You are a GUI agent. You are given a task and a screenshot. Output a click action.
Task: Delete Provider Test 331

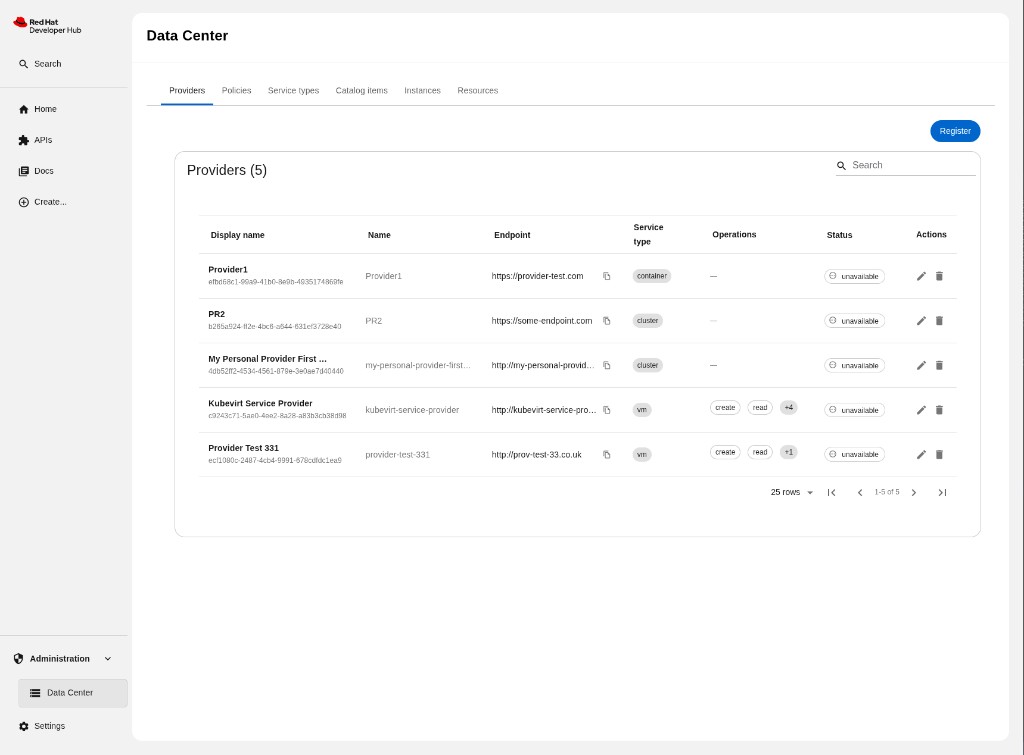[939, 455]
